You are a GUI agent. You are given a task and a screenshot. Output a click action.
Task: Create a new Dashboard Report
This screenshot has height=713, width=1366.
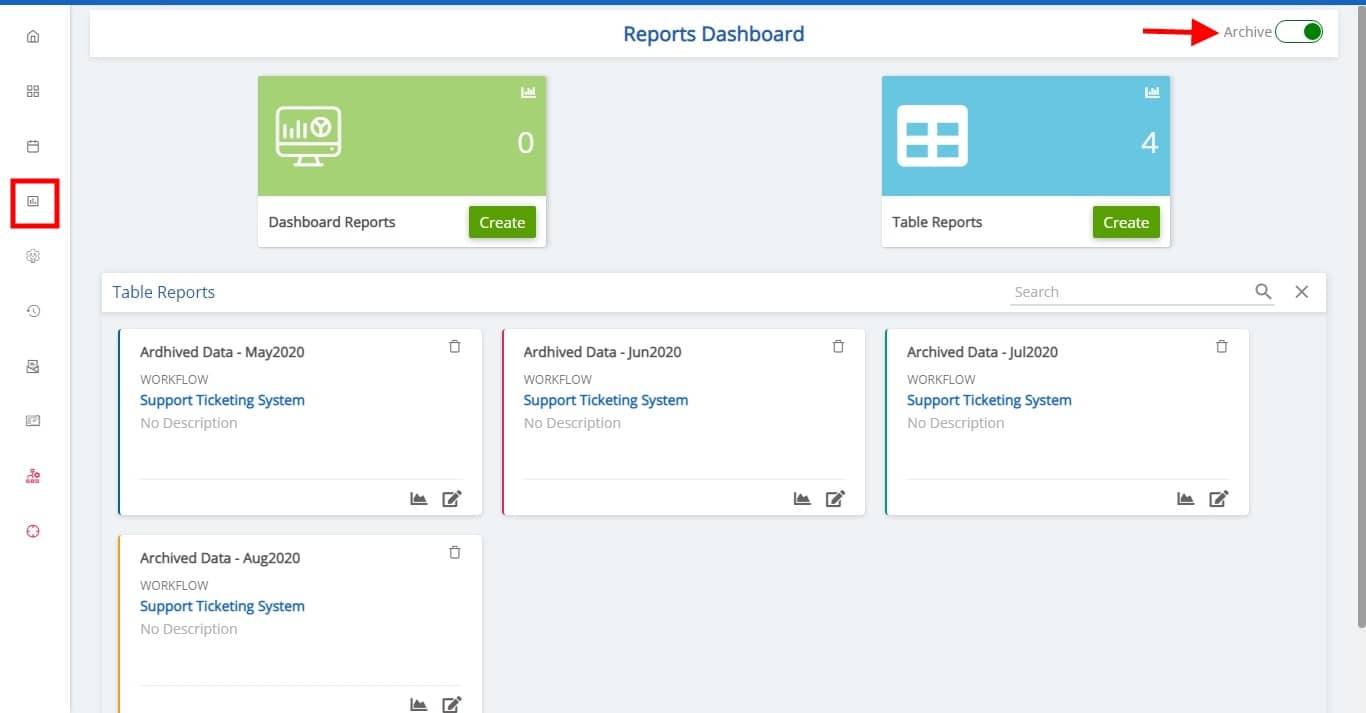[502, 222]
